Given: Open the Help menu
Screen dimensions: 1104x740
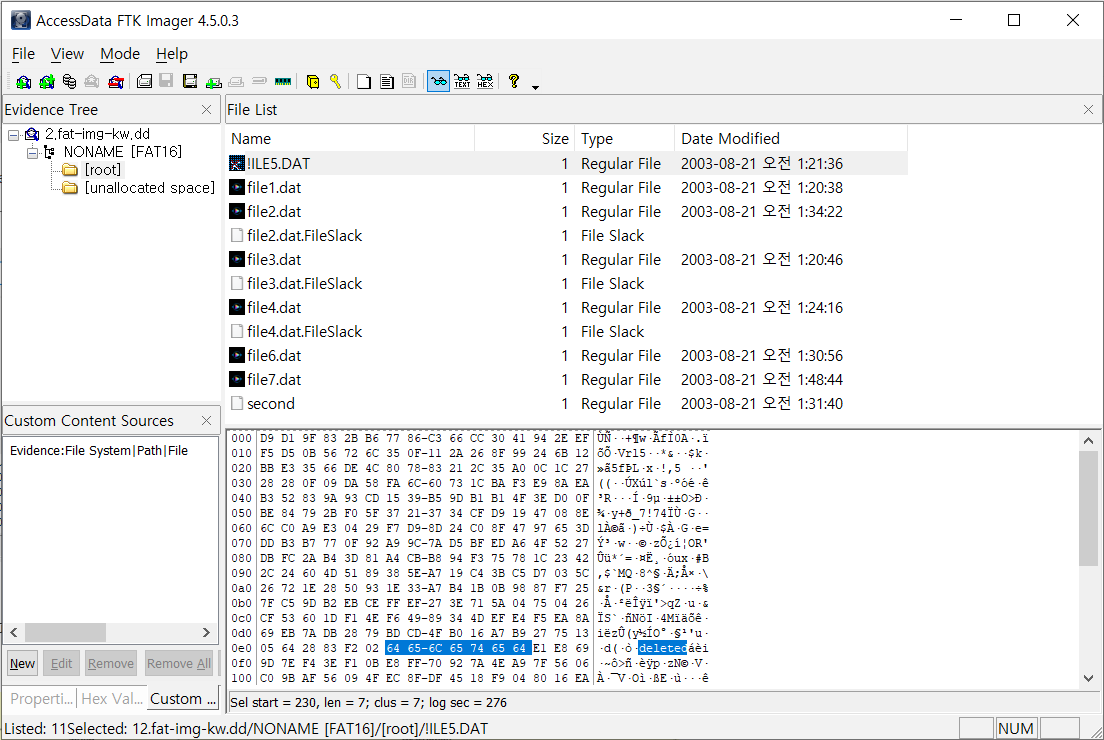Looking at the screenshot, I should coord(172,54).
